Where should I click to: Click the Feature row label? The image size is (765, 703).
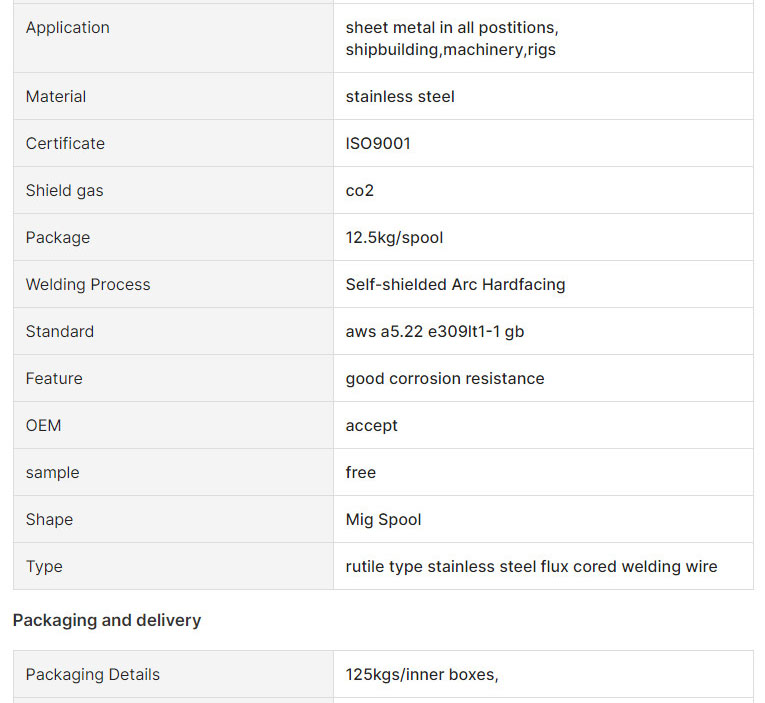[x=54, y=379]
